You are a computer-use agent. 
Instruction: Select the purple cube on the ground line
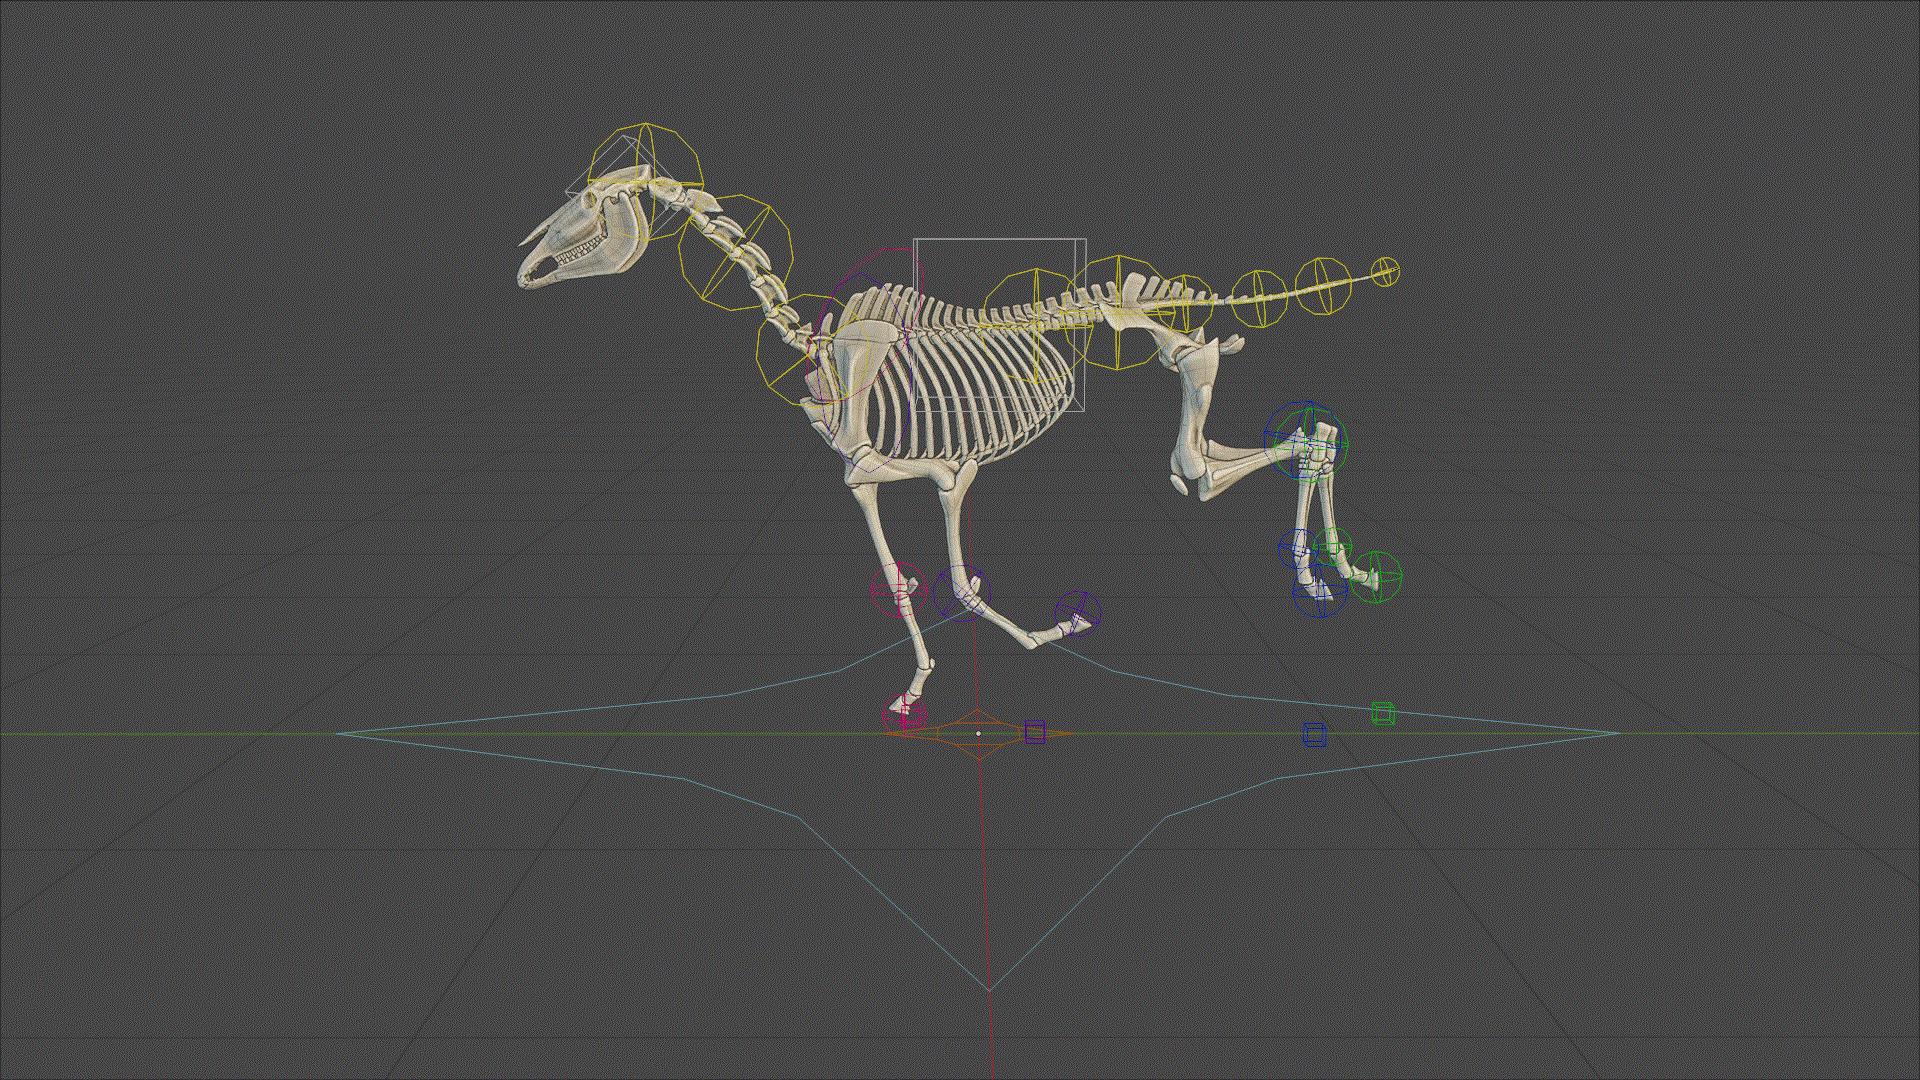(x=1034, y=733)
